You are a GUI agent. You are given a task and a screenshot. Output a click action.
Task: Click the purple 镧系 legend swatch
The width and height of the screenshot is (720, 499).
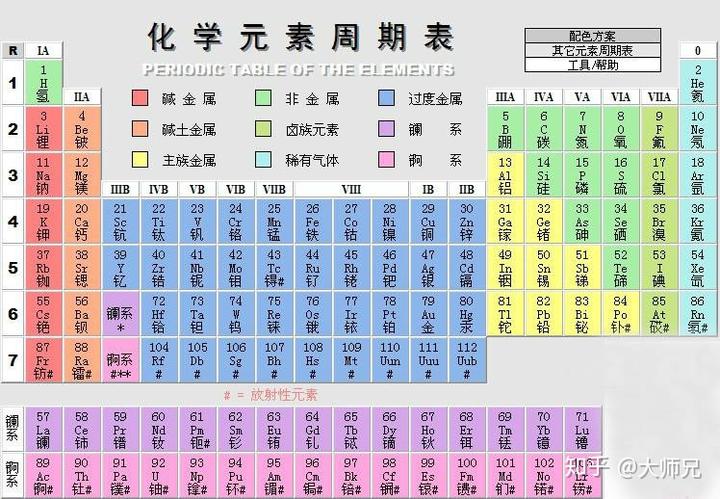click(x=386, y=129)
